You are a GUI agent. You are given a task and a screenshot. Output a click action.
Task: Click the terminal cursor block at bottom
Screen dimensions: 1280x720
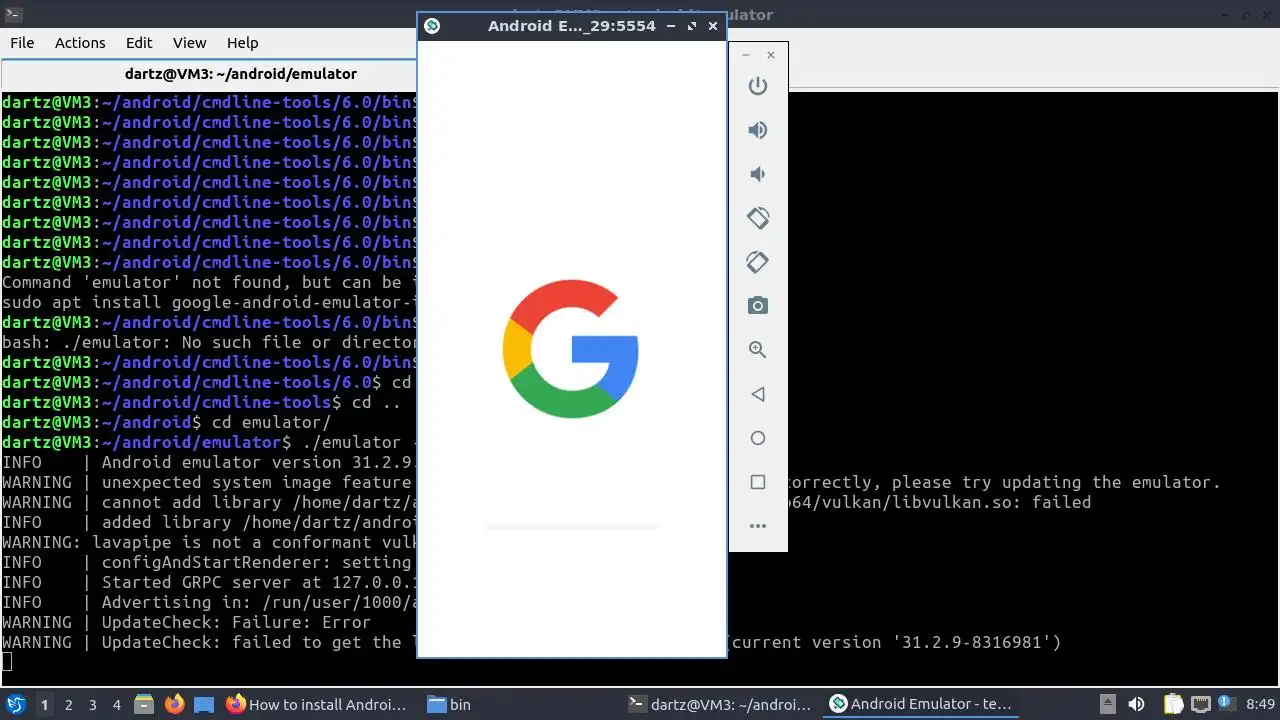tap(7, 661)
